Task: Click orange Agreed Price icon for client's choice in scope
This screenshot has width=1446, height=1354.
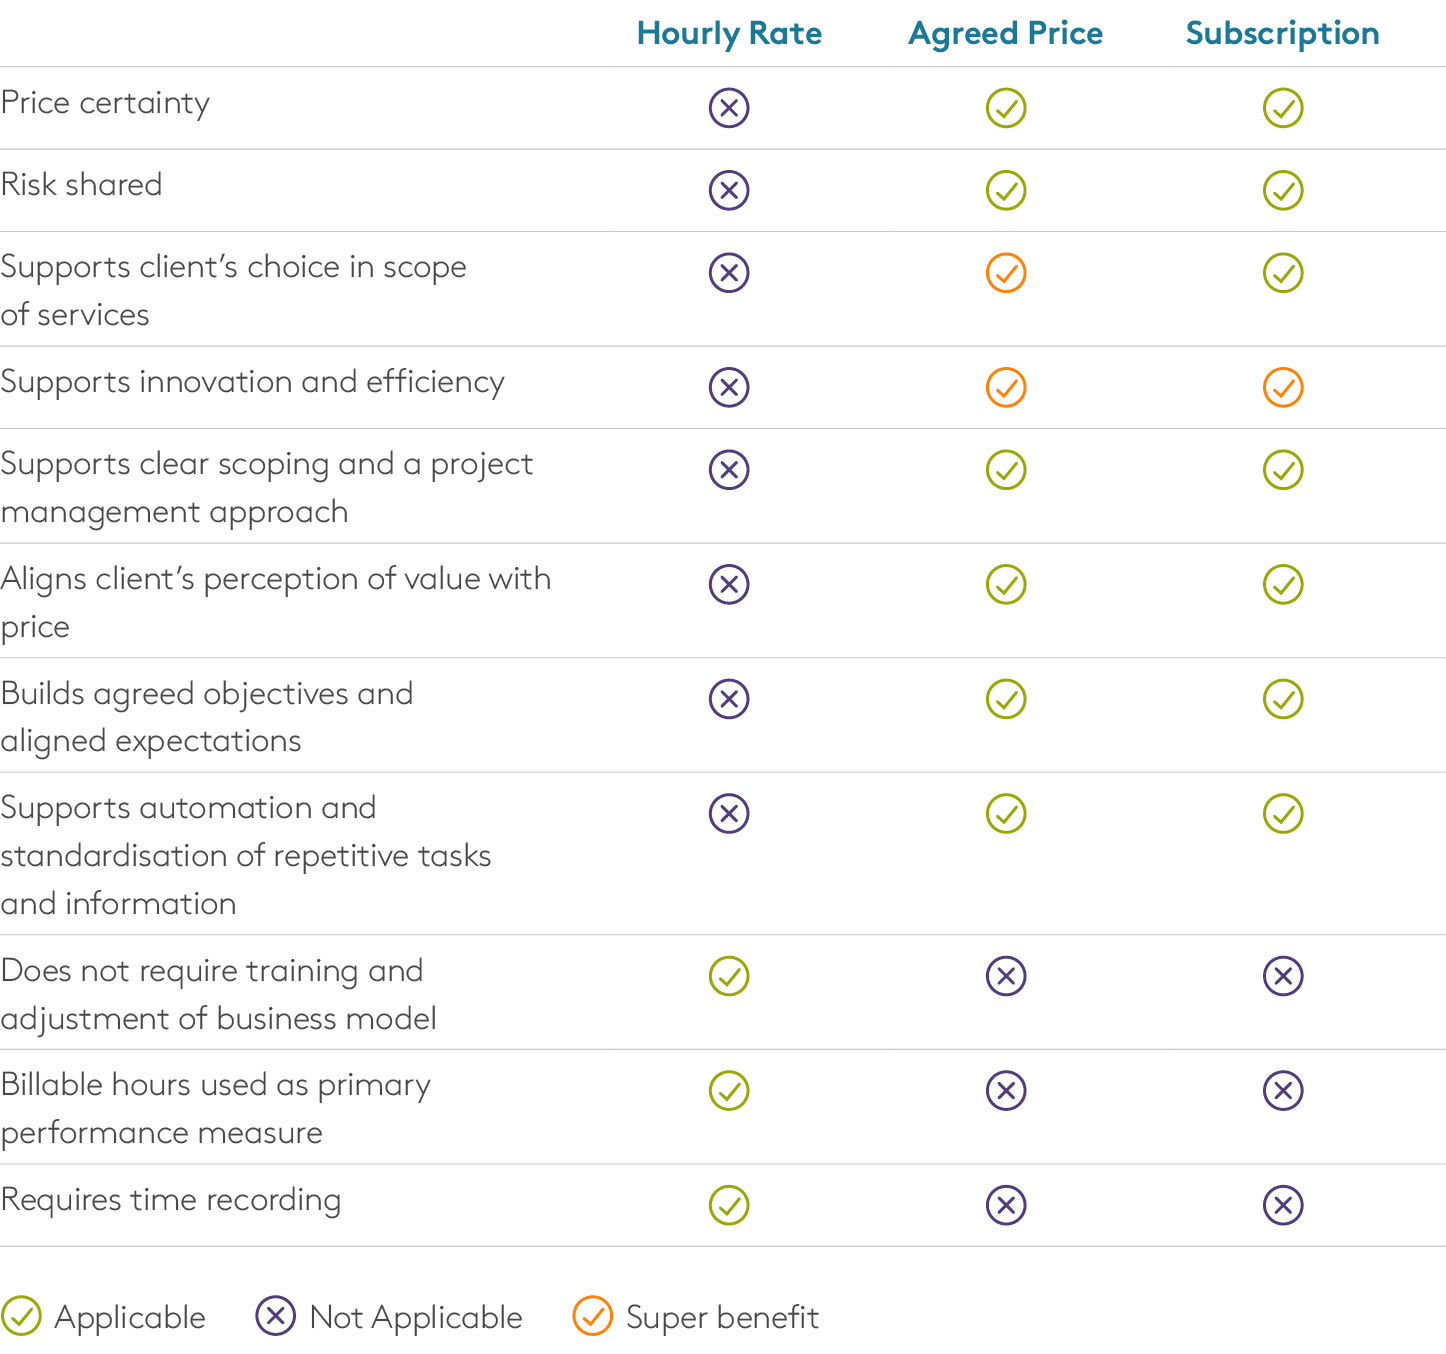Action: click(x=1006, y=272)
